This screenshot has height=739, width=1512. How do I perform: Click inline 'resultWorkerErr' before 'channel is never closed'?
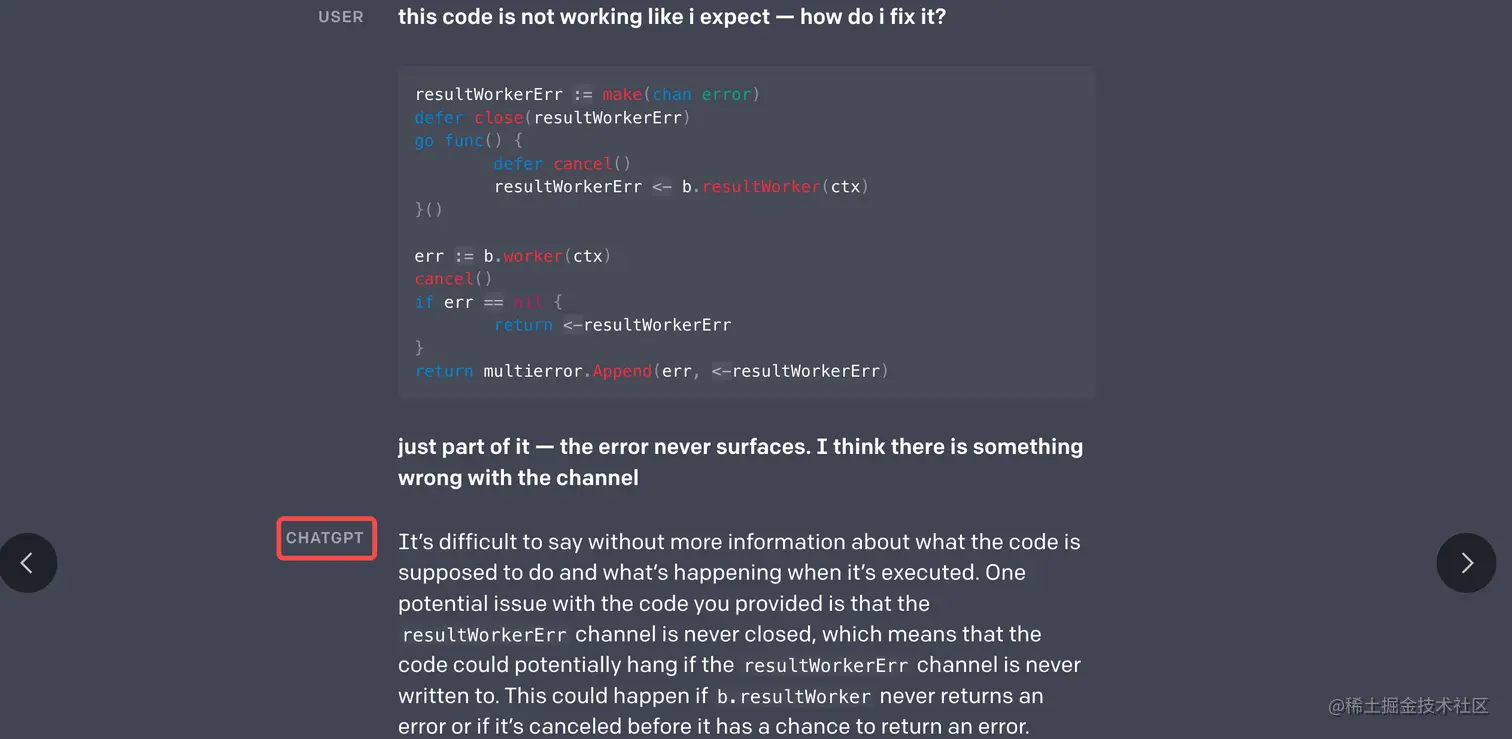[485, 635]
